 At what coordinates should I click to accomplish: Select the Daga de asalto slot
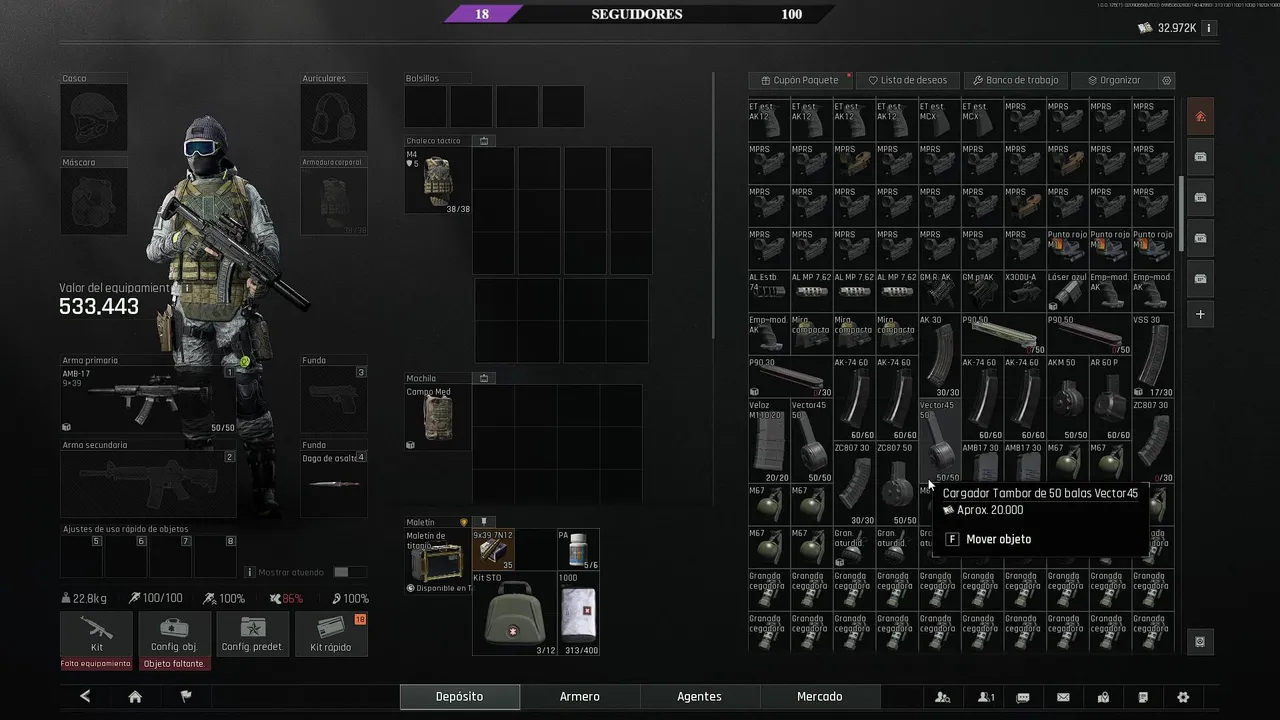[x=334, y=485]
